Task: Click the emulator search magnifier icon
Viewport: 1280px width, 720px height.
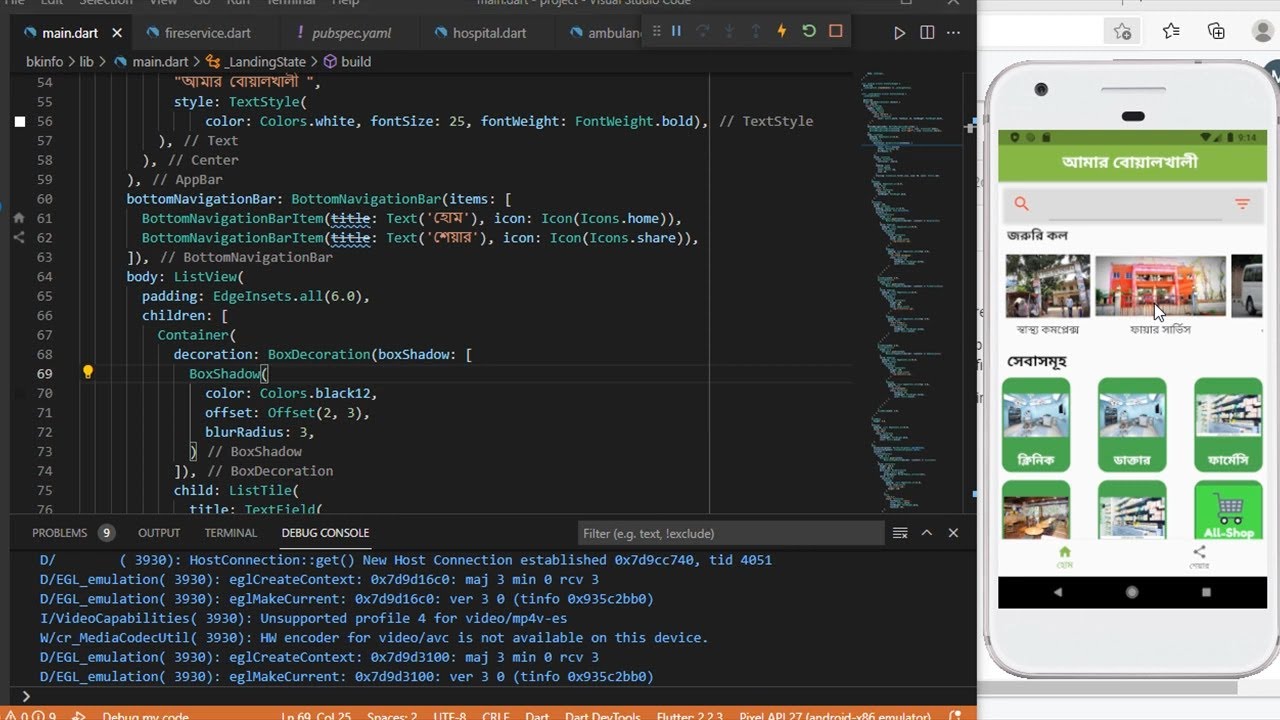Action: click(x=1021, y=204)
